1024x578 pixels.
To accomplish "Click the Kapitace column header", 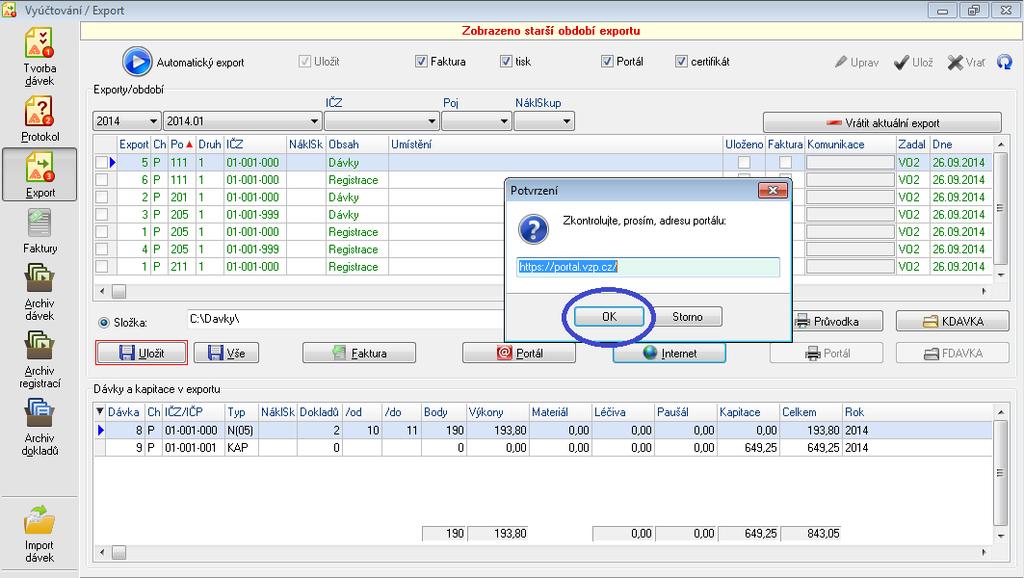I will (747, 412).
